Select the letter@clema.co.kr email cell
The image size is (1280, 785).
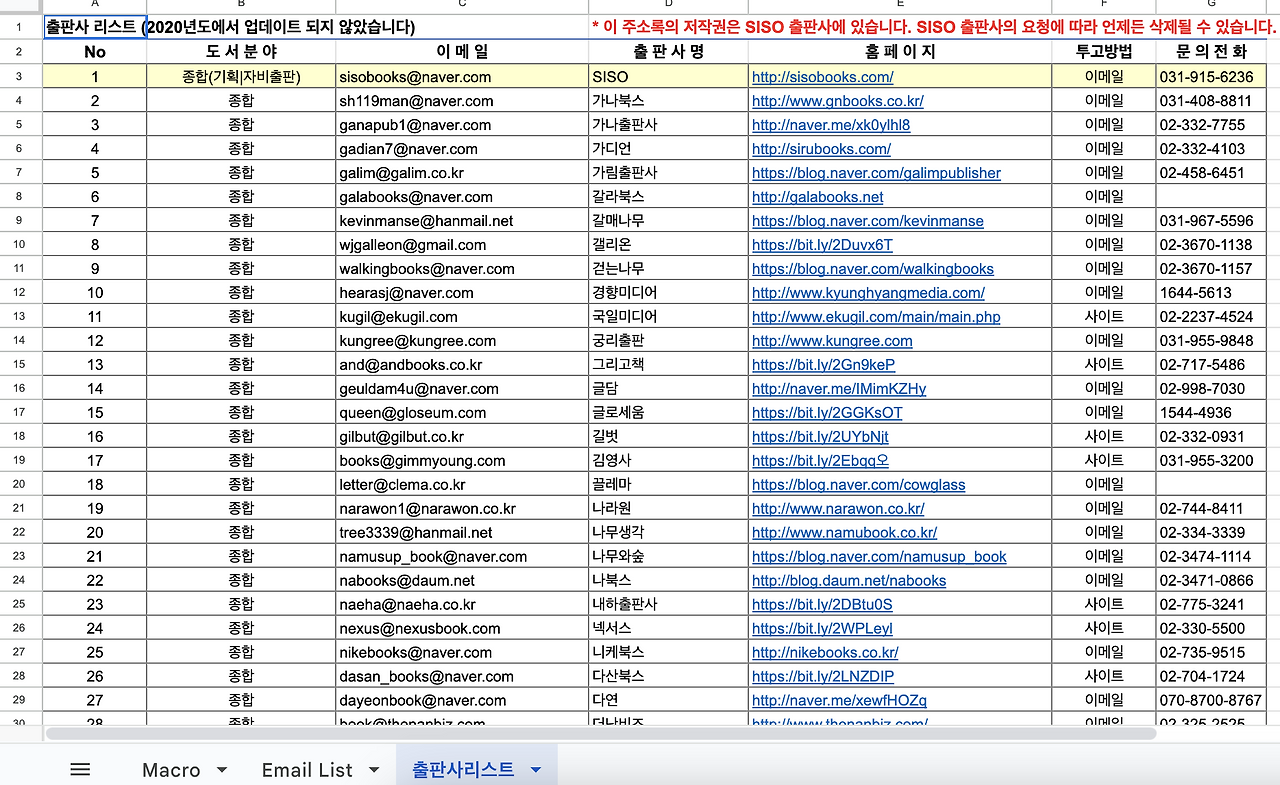point(462,485)
